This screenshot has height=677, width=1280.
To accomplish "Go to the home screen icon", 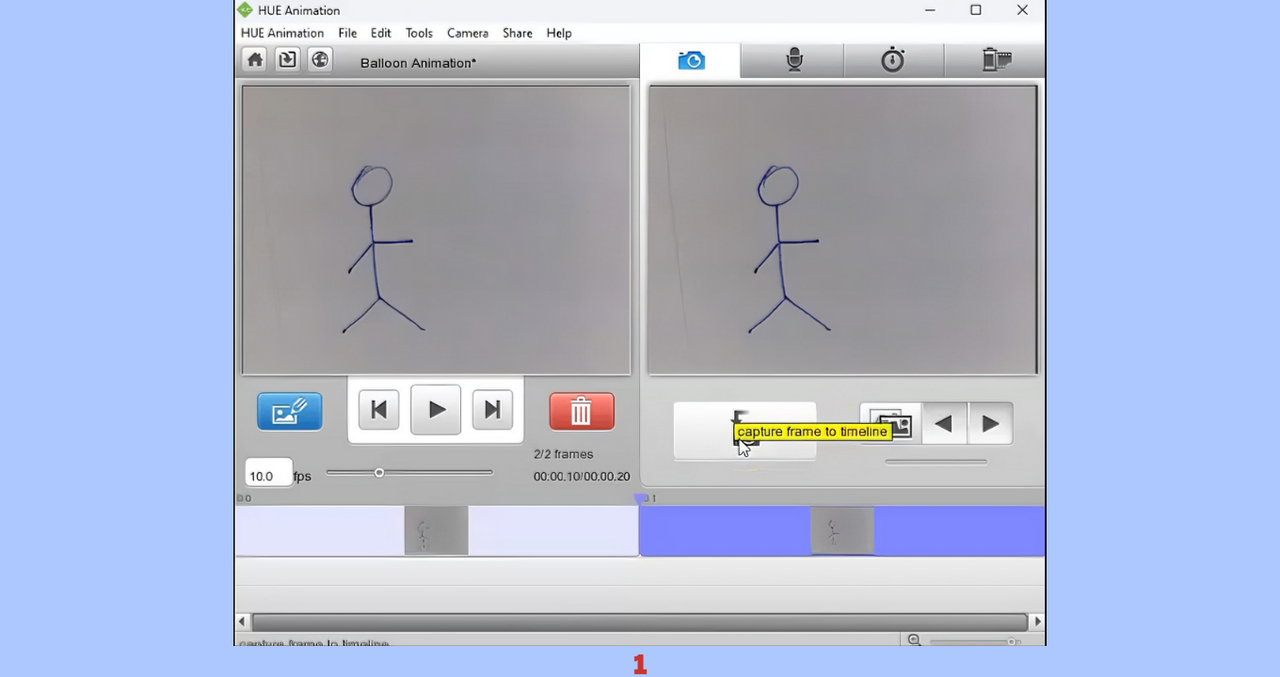I will [x=255, y=60].
